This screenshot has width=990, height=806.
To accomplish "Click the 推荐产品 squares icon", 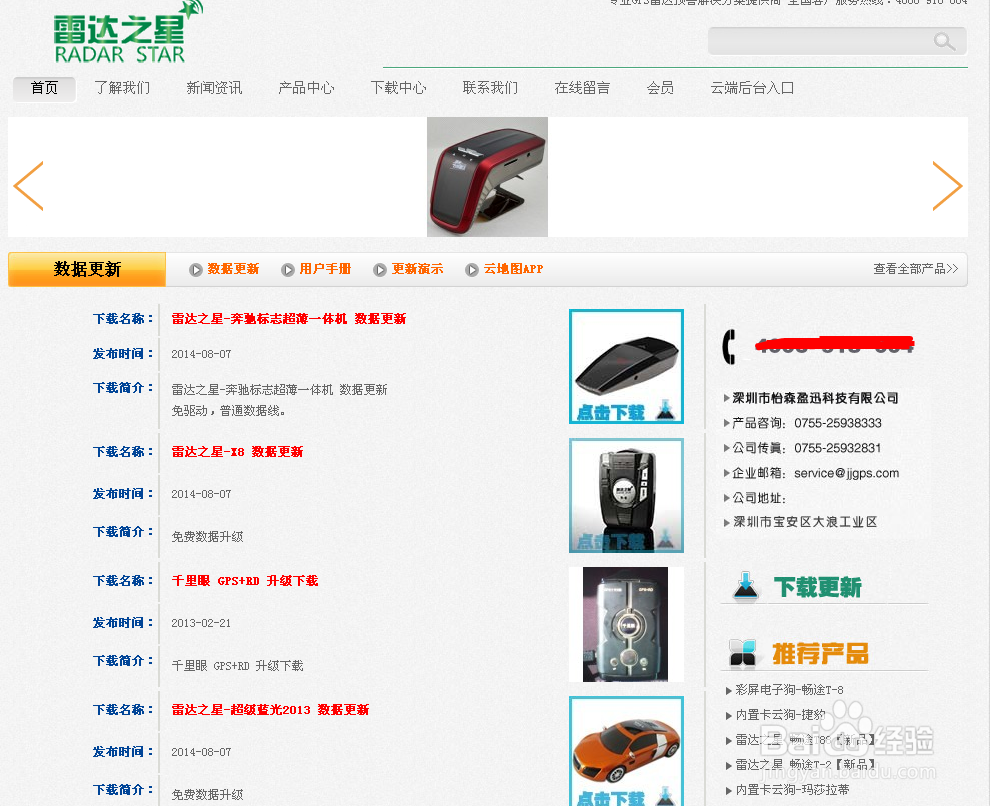I will click(x=742, y=653).
